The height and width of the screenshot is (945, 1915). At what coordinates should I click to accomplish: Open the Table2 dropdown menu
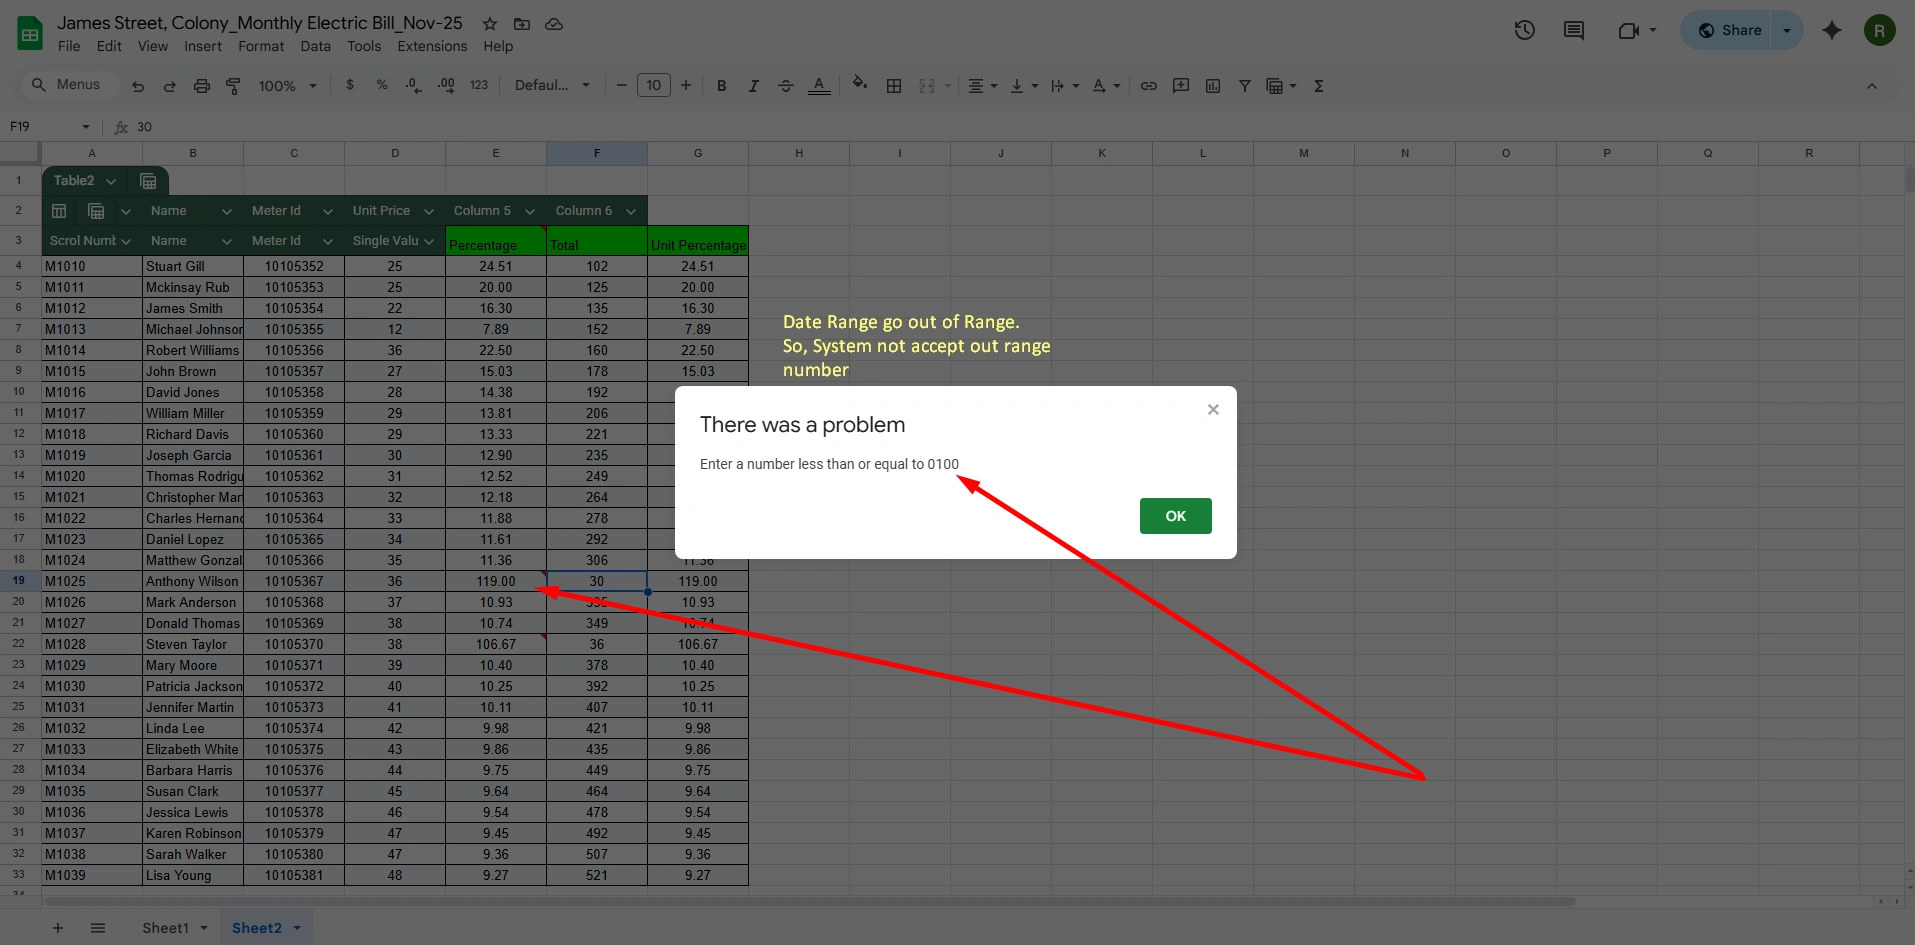(111, 180)
